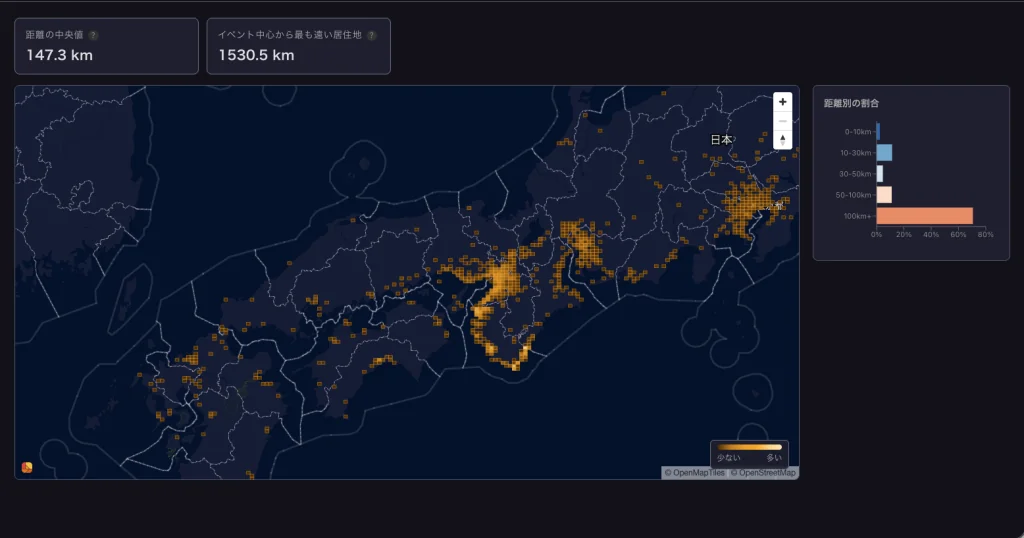
Task: Open help tooltip for 距離の中央値
Action: (93, 35)
